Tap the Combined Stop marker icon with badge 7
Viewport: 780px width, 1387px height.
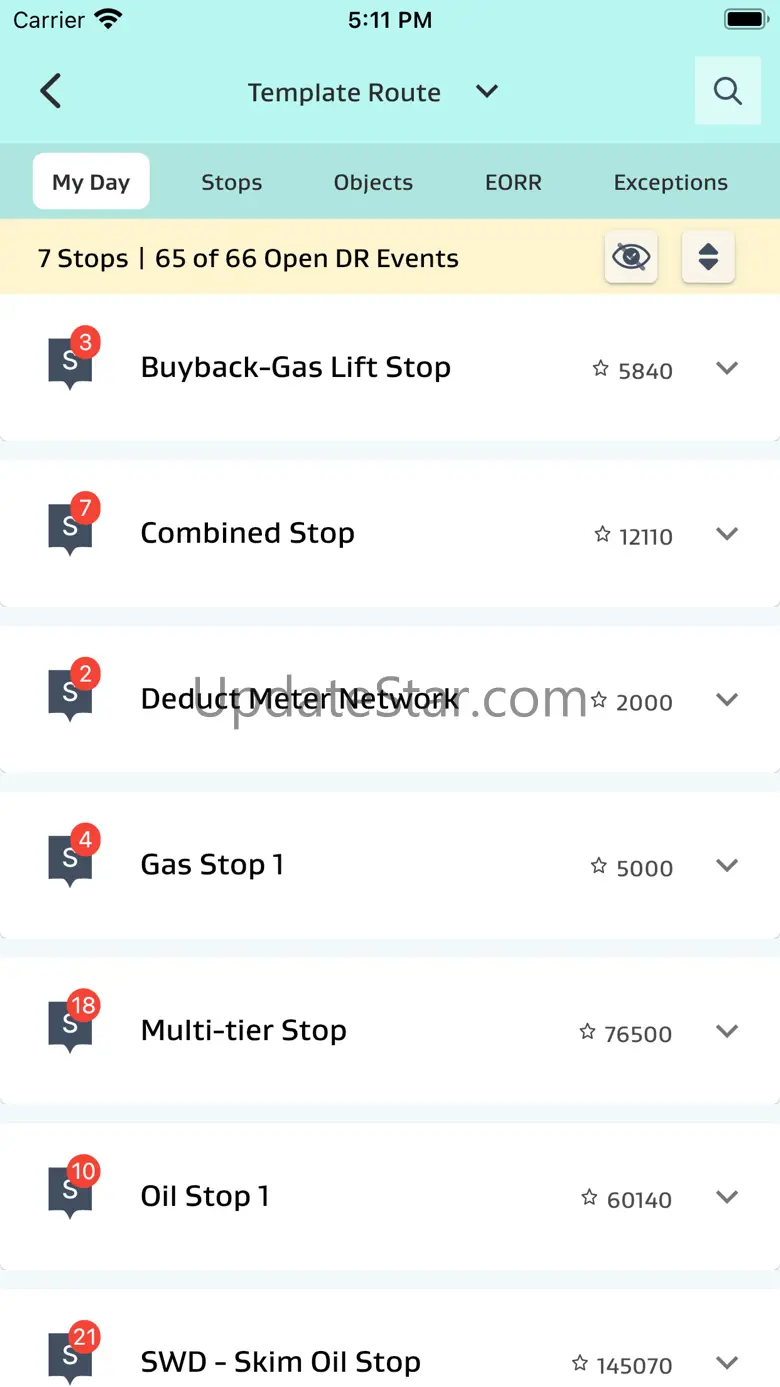72,527
